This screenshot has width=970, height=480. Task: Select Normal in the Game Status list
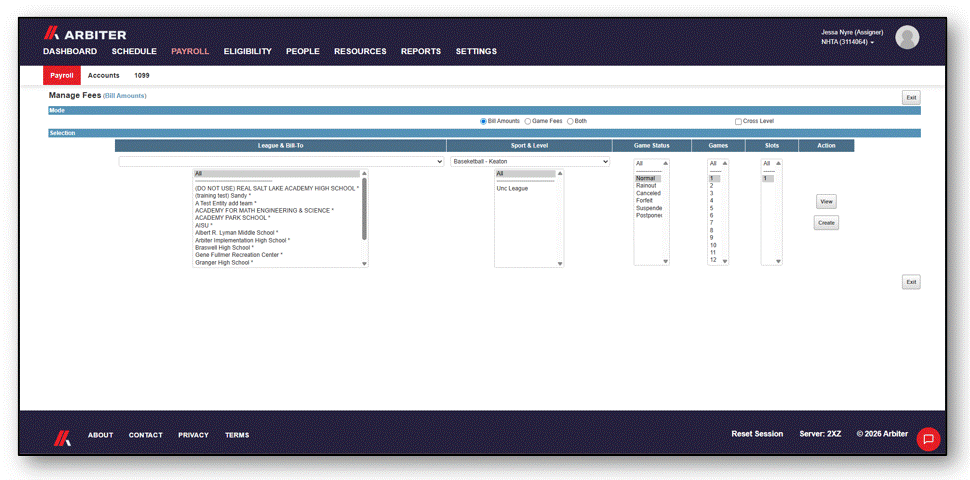point(648,178)
